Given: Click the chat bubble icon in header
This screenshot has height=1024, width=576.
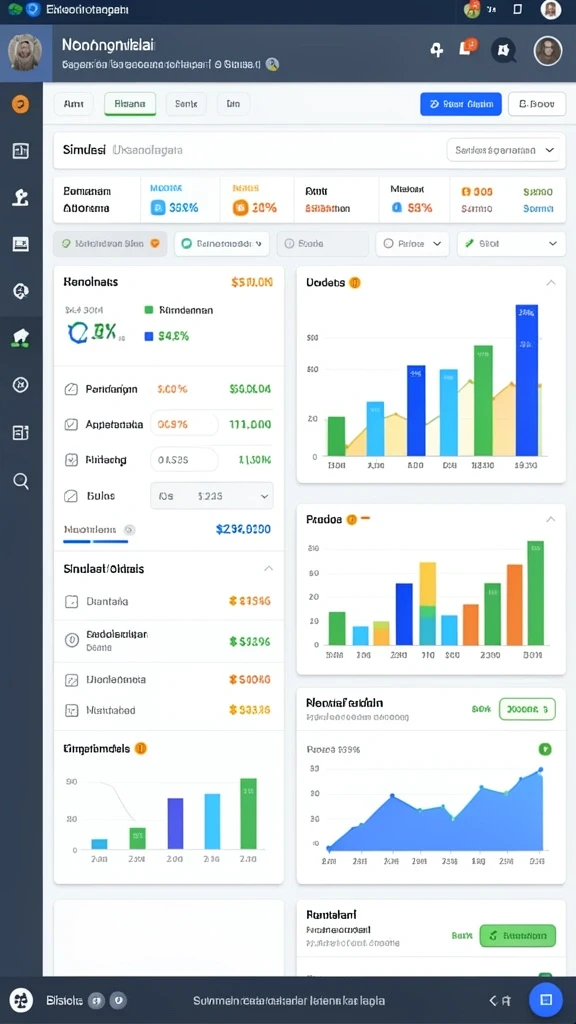Looking at the screenshot, I should coord(504,50).
